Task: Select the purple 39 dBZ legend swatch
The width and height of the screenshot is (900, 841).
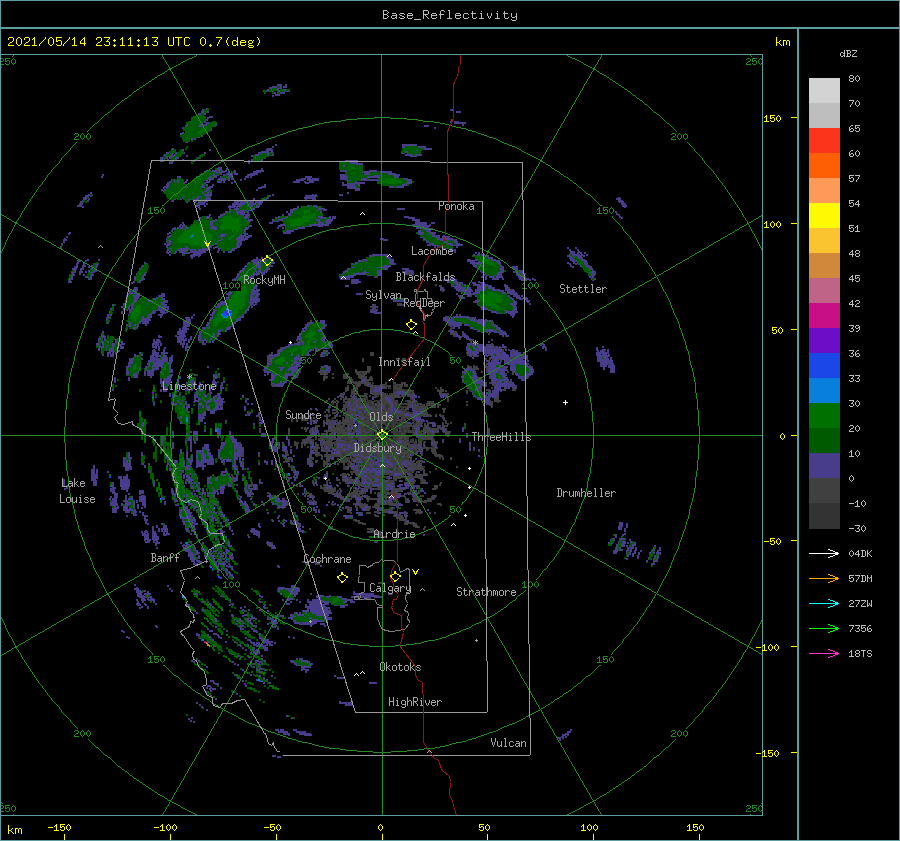Action: pos(824,341)
